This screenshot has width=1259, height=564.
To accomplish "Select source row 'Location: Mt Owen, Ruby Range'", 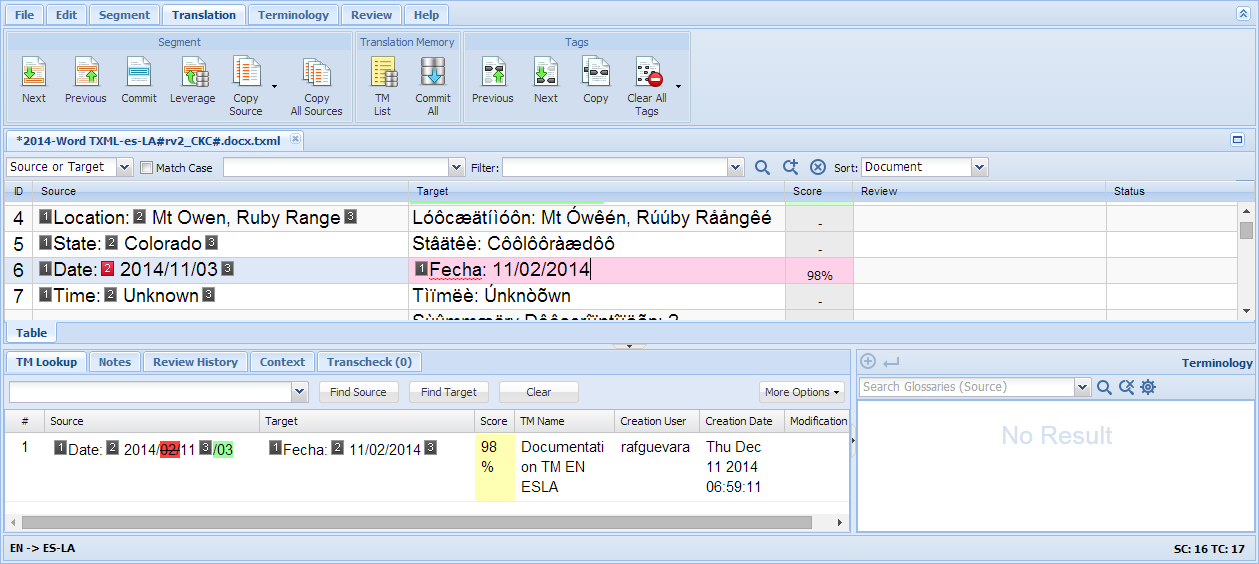I will [221, 217].
